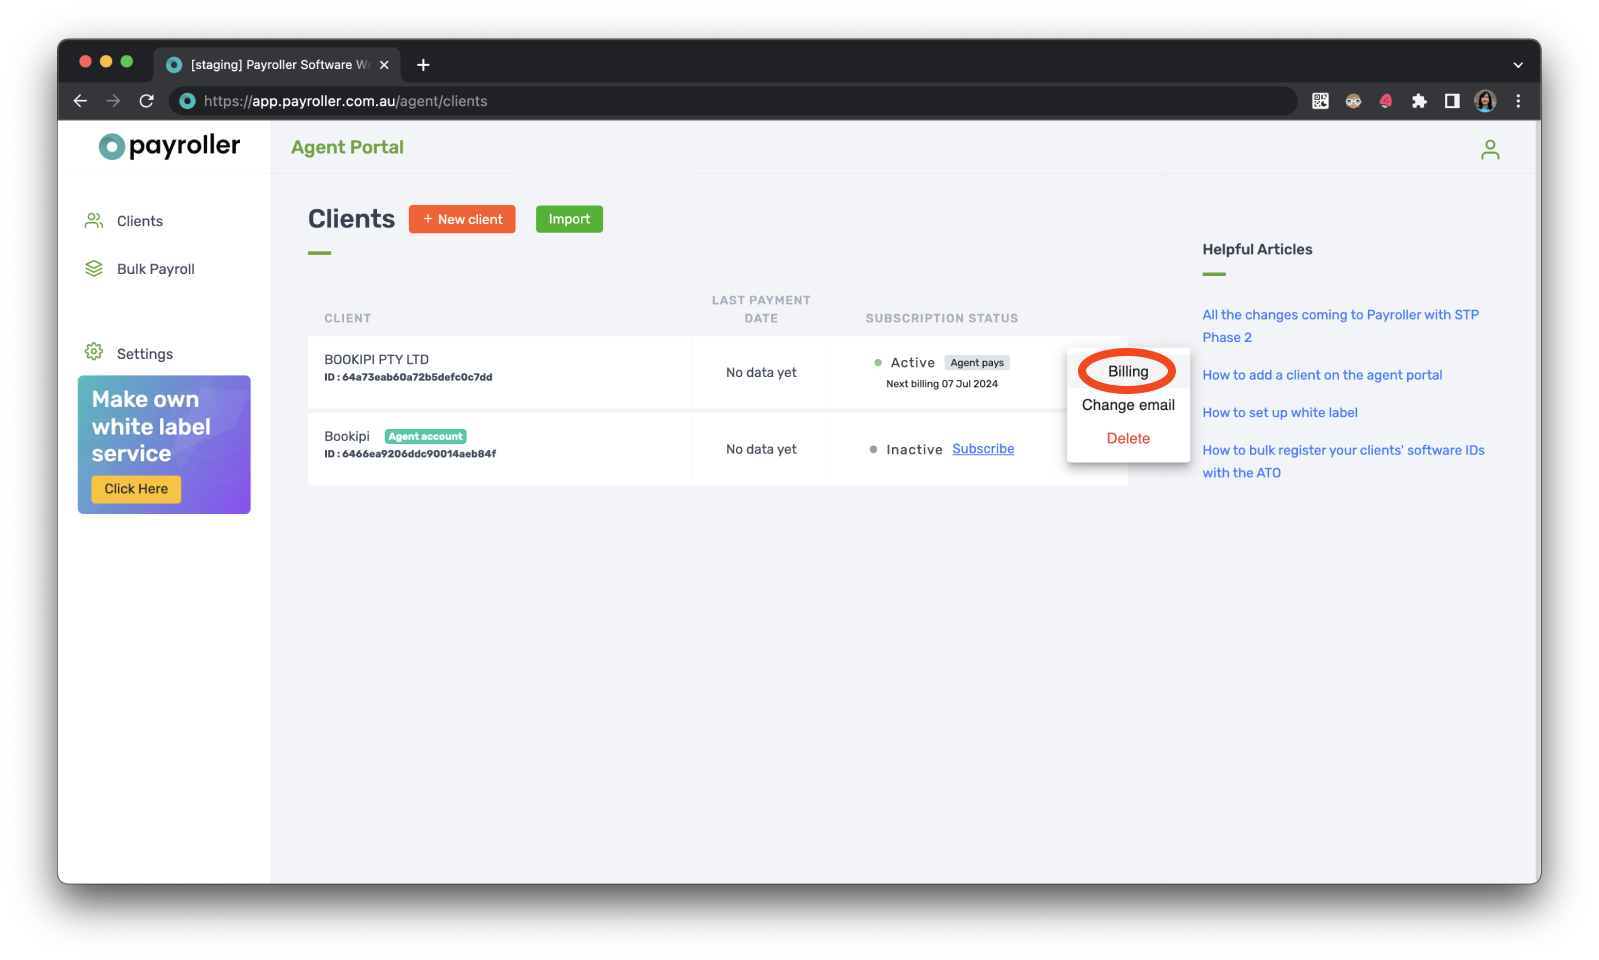This screenshot has height=960, width=1599.
Task: Click the Agent account badge
Action: point(426,436)
